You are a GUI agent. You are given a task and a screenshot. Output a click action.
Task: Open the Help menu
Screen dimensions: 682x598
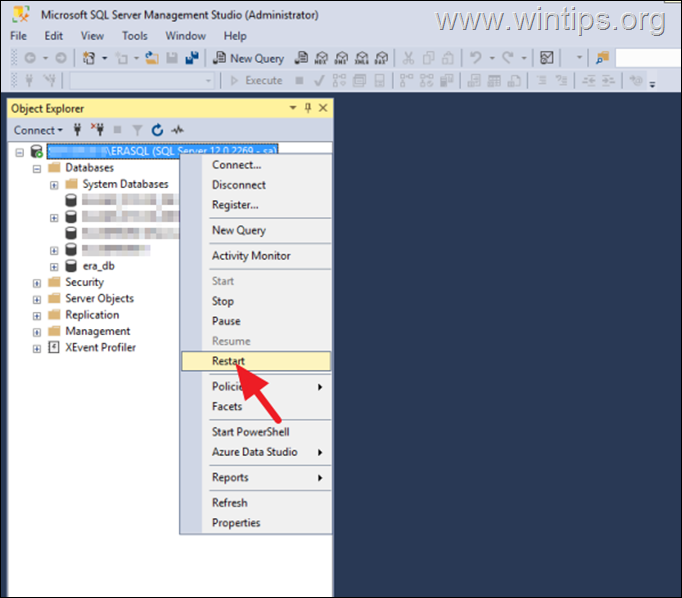tap(235, 36)
